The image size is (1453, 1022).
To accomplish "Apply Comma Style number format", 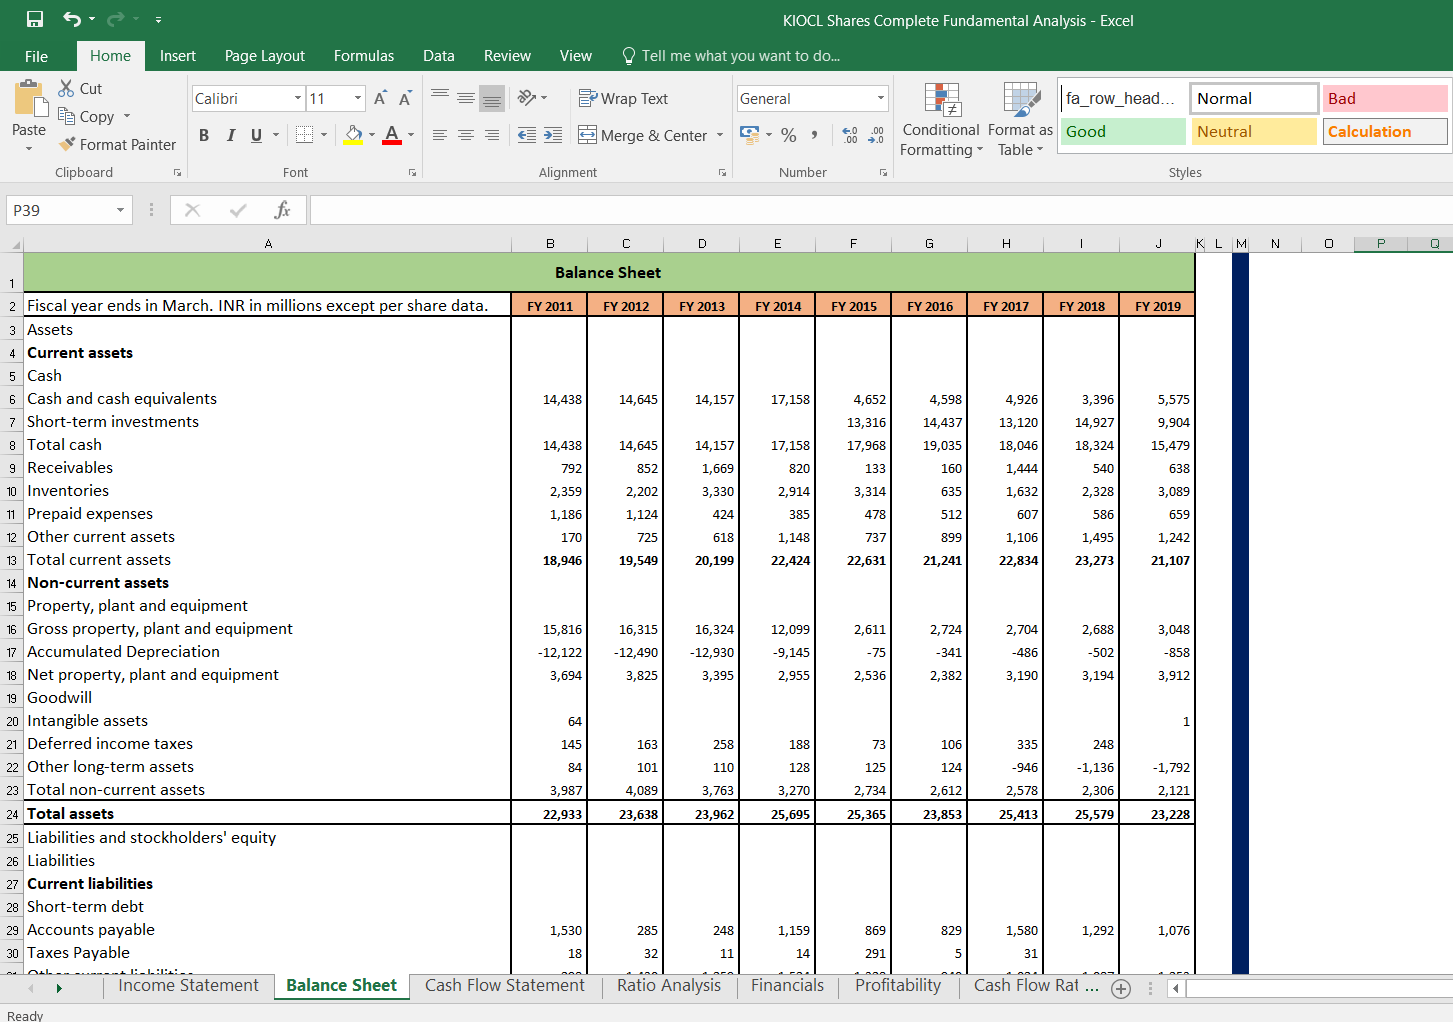I will click(815, 135).
